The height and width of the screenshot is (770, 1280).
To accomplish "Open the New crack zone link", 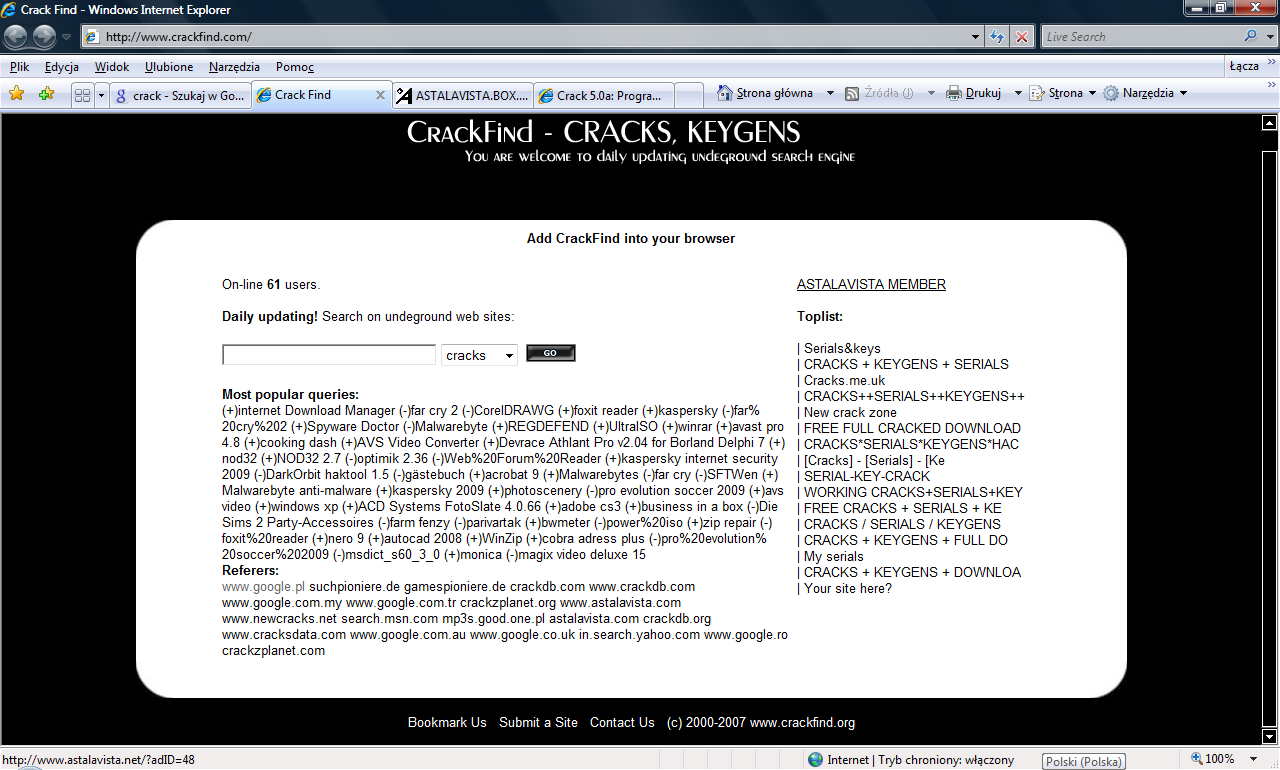I will [x=850, y=413].
